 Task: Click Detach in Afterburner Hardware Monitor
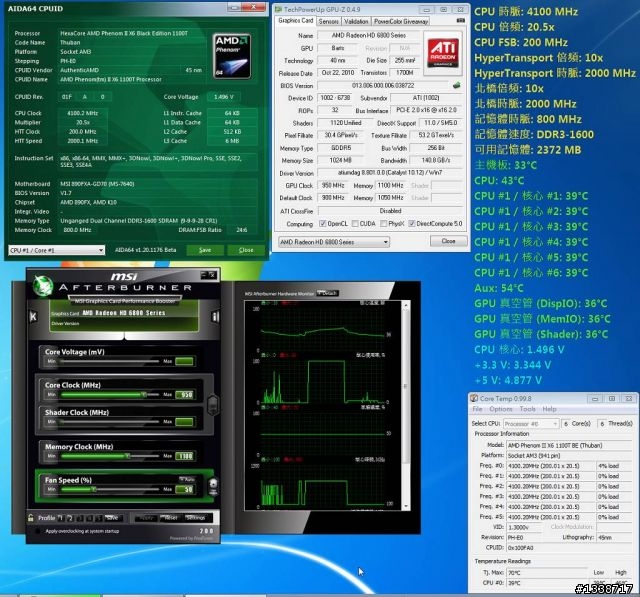tap(327, 293)
